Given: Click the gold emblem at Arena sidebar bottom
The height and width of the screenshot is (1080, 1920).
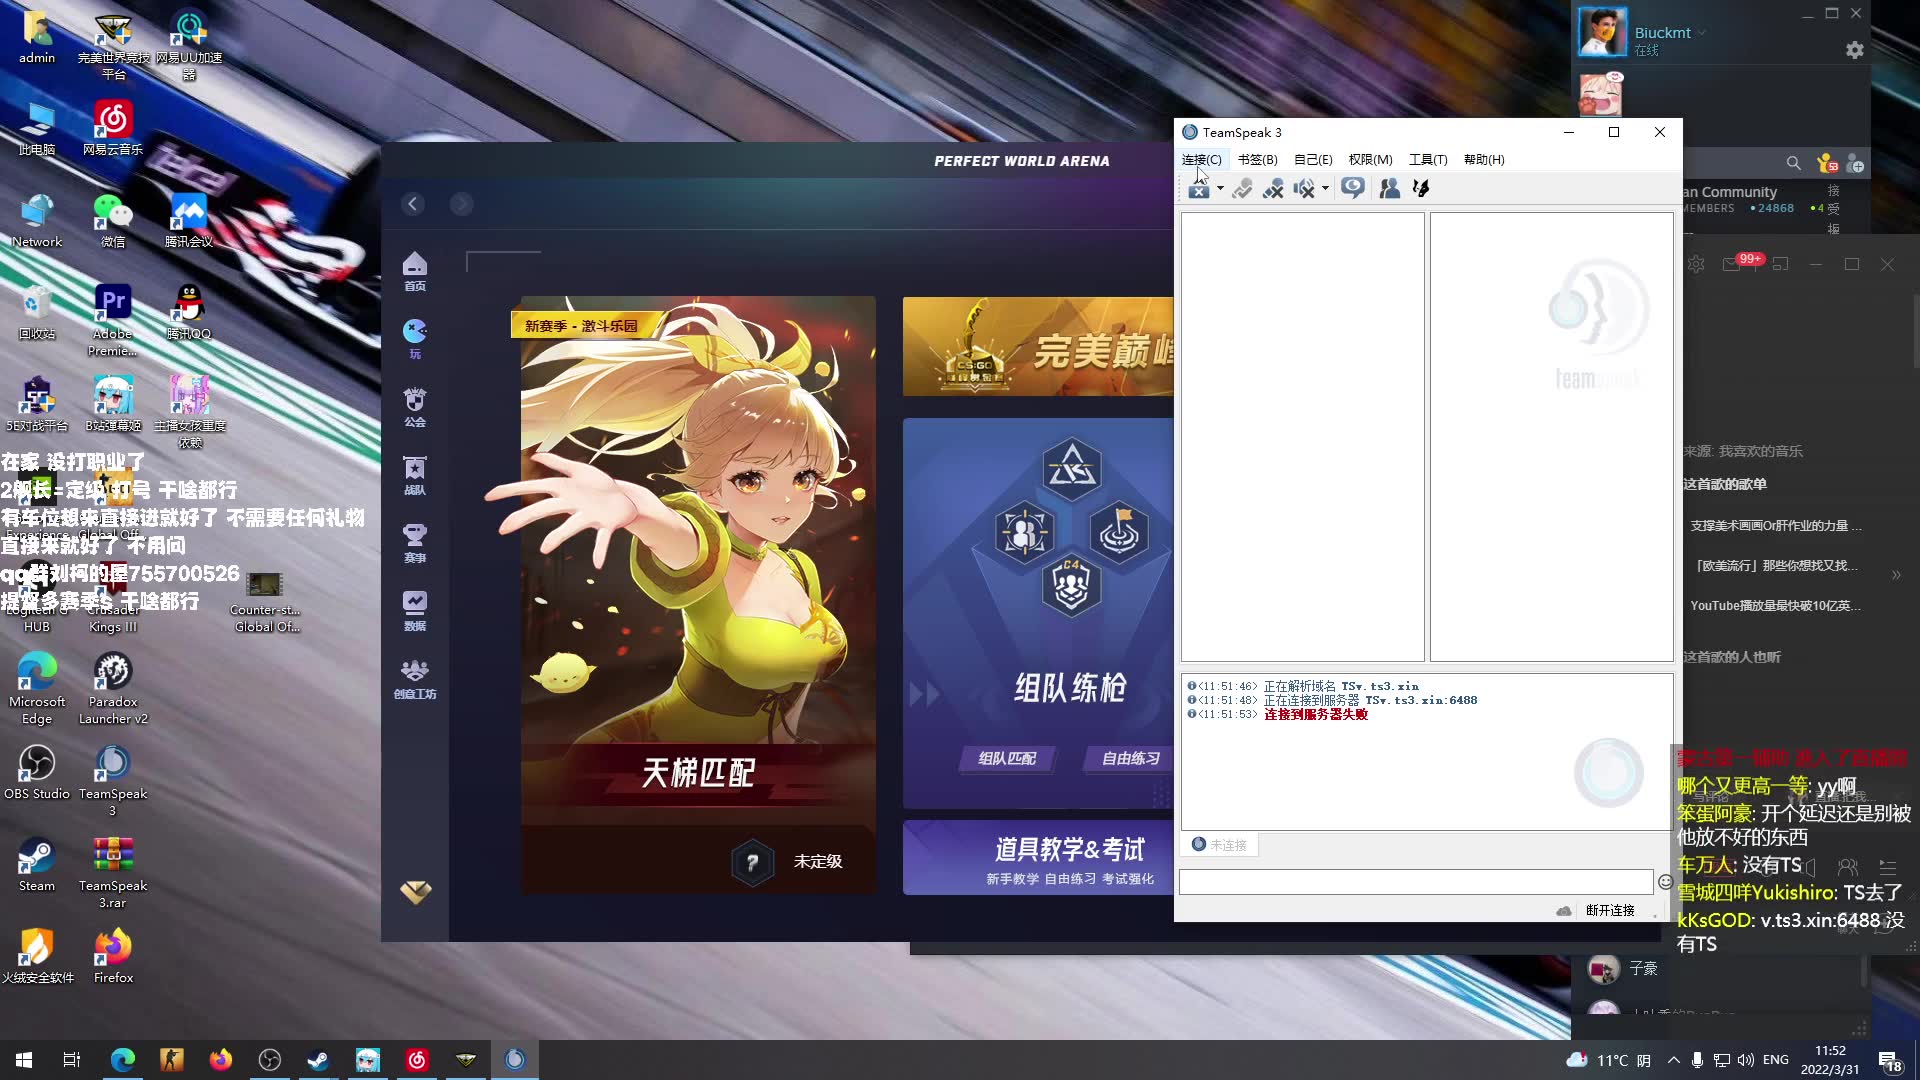Looking at the screenshot, I should point(416,891).
